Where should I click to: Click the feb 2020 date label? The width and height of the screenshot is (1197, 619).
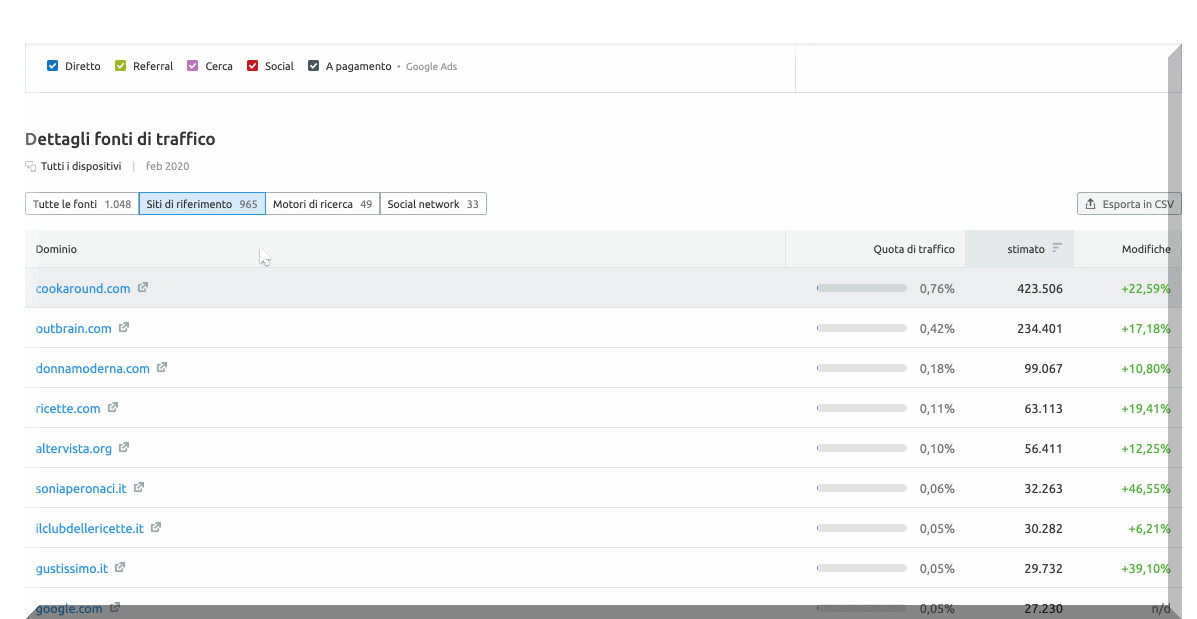pyautogui.click(x=167, y=166)
